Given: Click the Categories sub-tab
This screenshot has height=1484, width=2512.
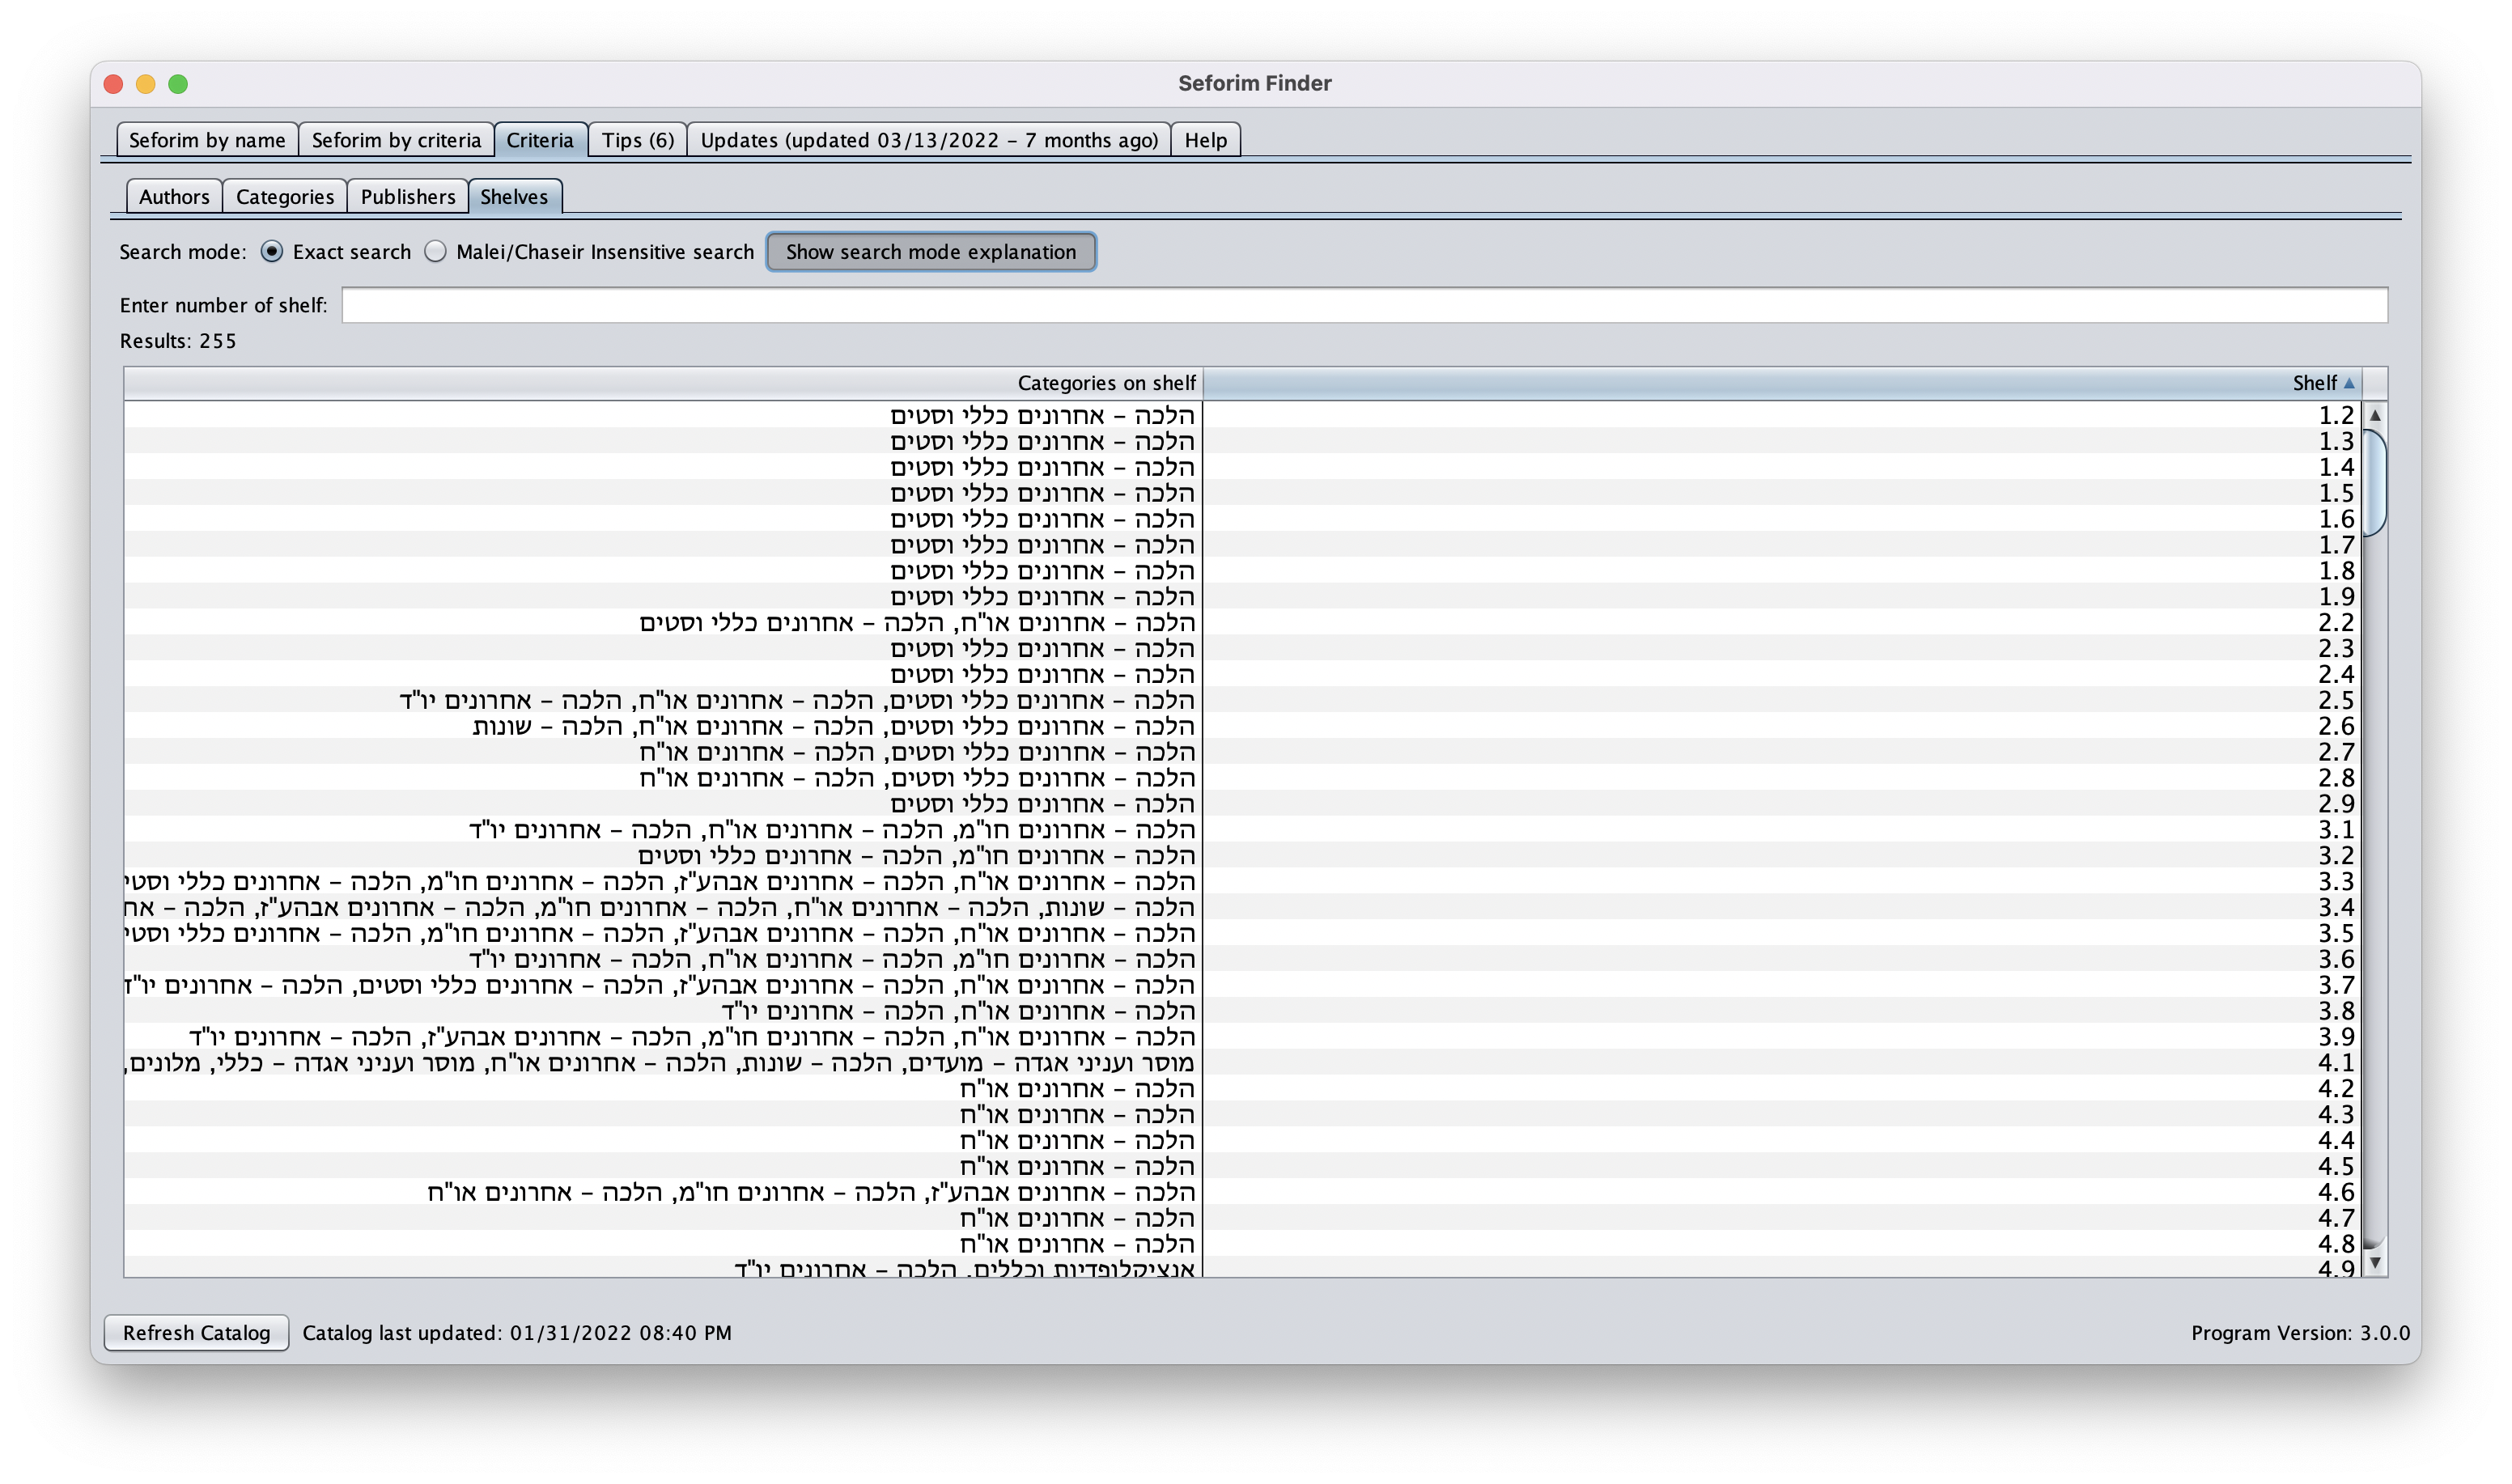Looking at the screenshot, I should tap(284, 196).
